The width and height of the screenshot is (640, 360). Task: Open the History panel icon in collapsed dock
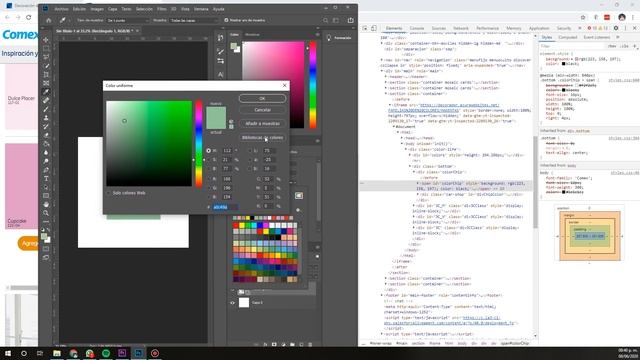[220, 38]
